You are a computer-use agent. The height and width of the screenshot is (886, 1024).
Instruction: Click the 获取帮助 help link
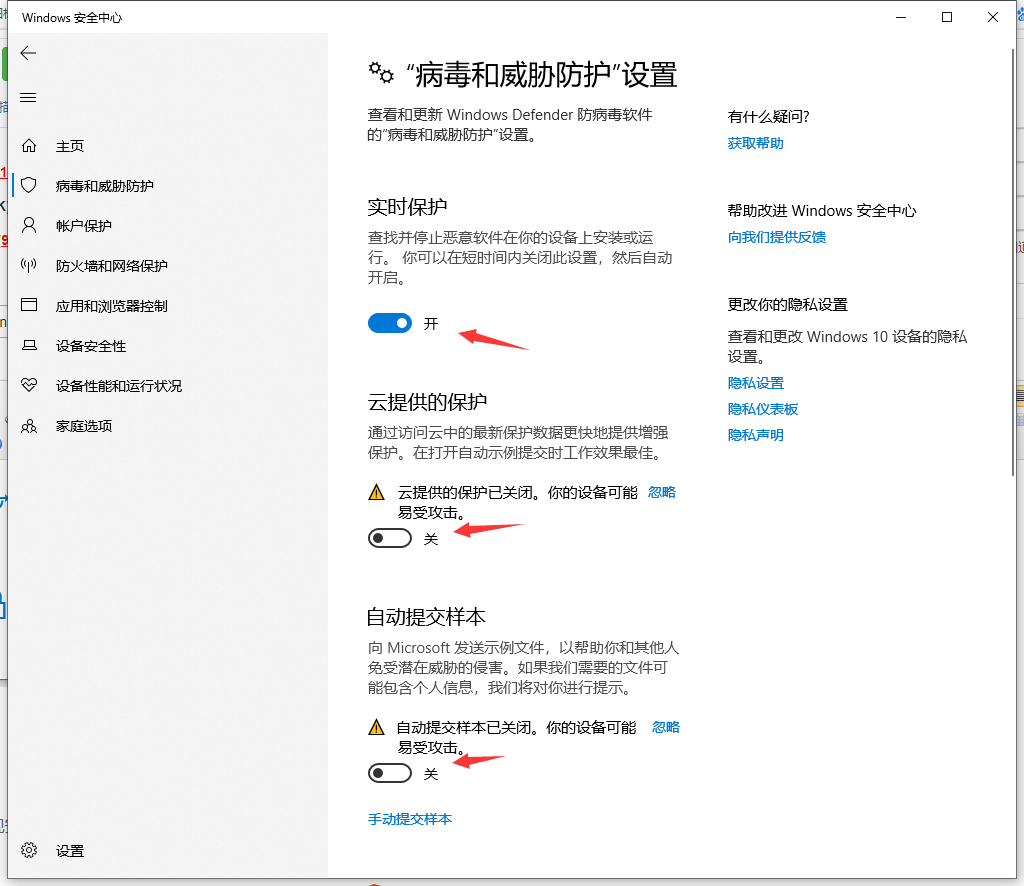coord(755,143)
